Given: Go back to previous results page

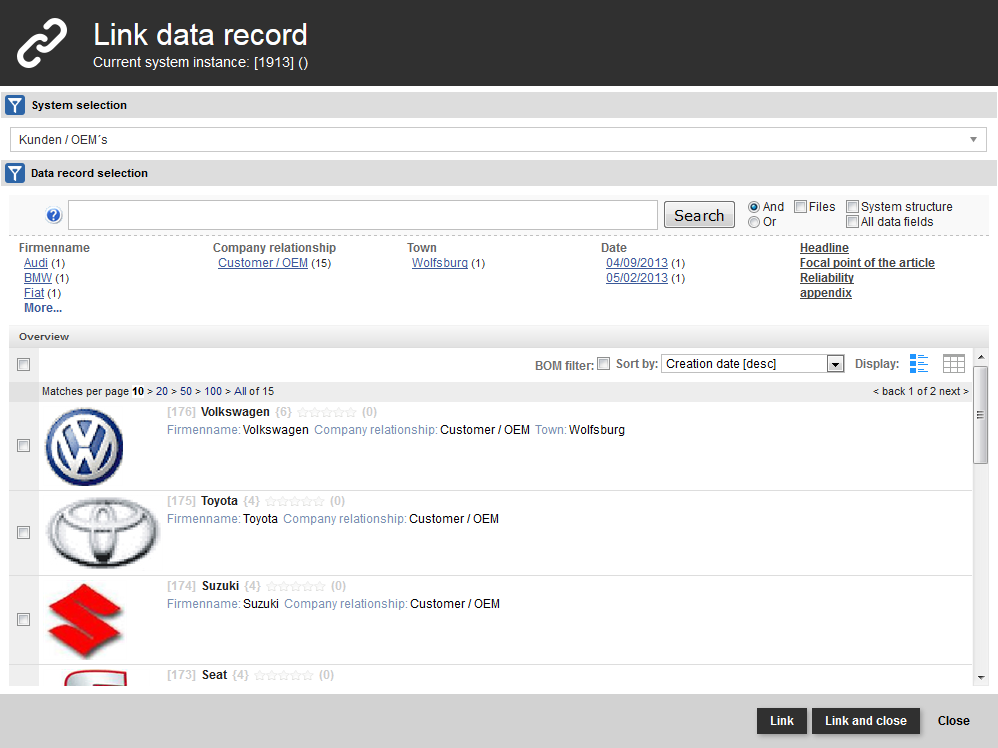Looking at the screenshot, I should pos(889,392).
